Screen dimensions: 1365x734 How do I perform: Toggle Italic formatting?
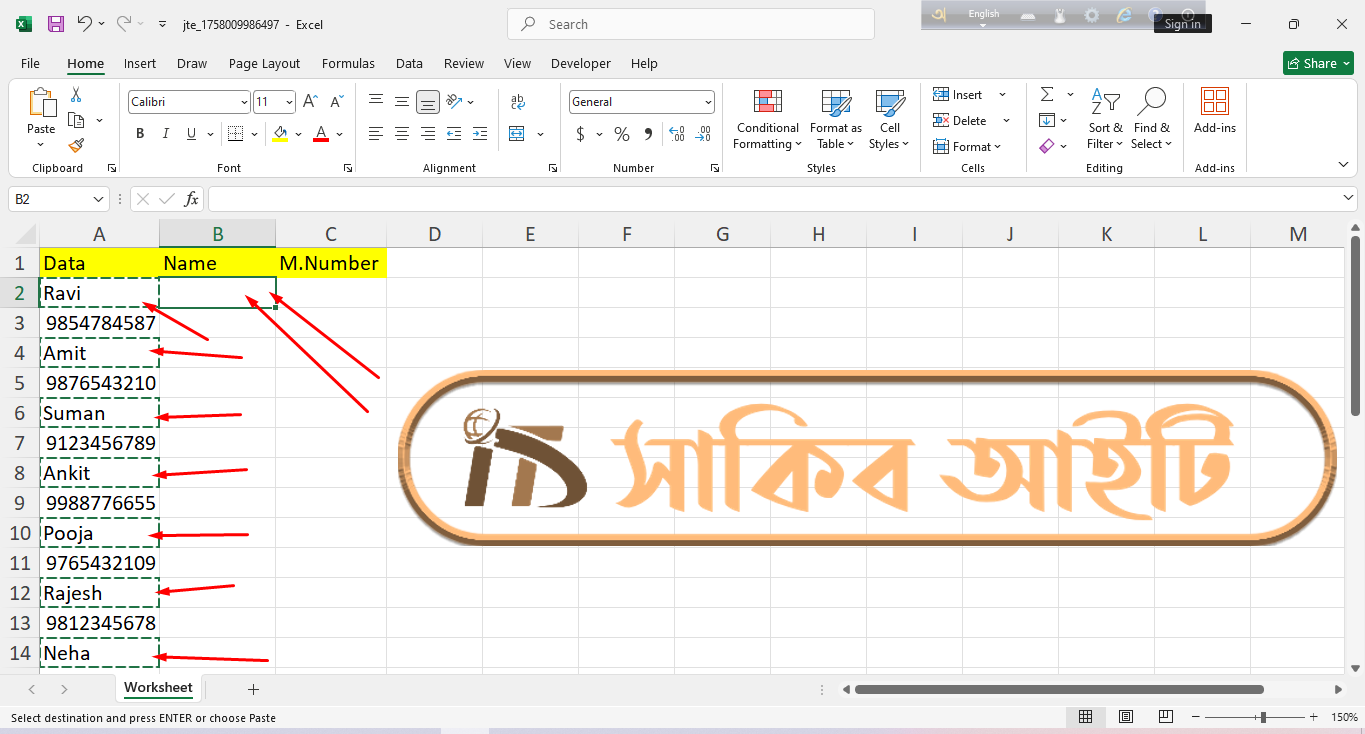click(165, 134)
